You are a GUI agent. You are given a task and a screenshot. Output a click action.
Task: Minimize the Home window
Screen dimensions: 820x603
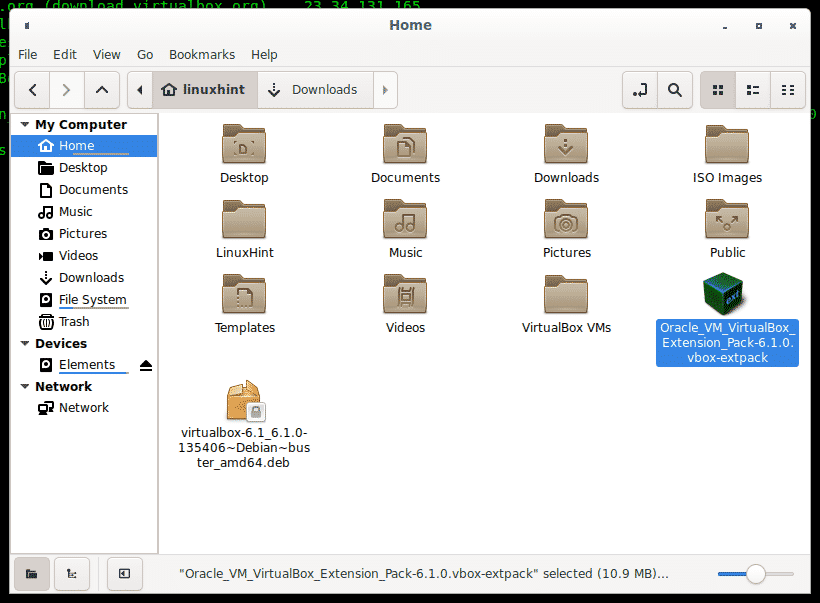click(x=725, y=26)
